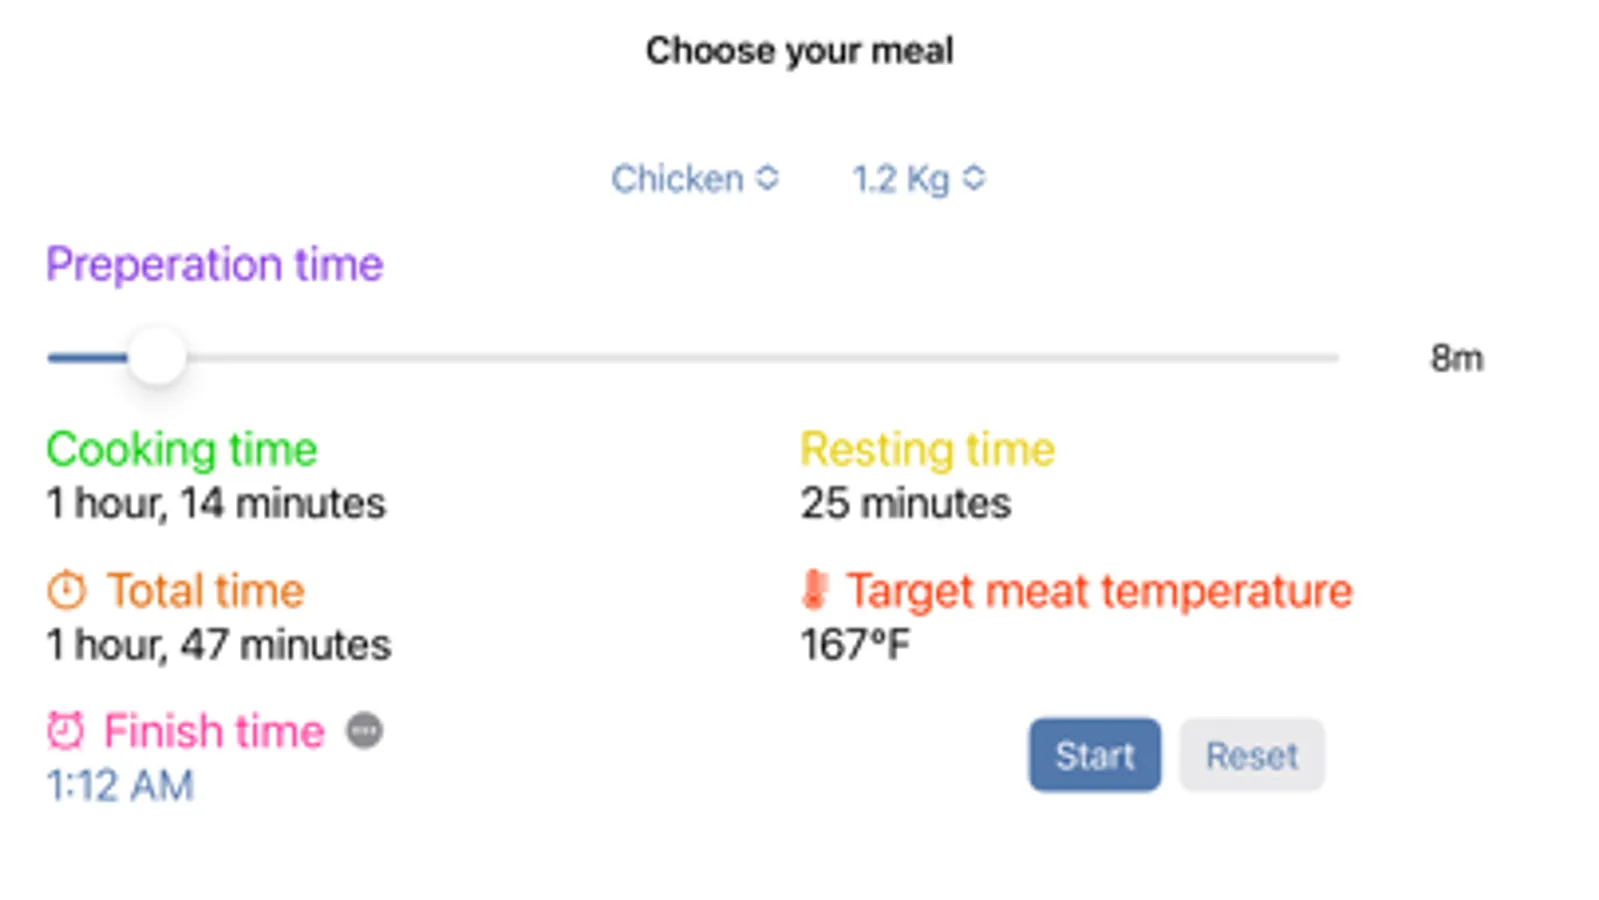Open the ellipsis options next to Finish time

pos(365,731)
